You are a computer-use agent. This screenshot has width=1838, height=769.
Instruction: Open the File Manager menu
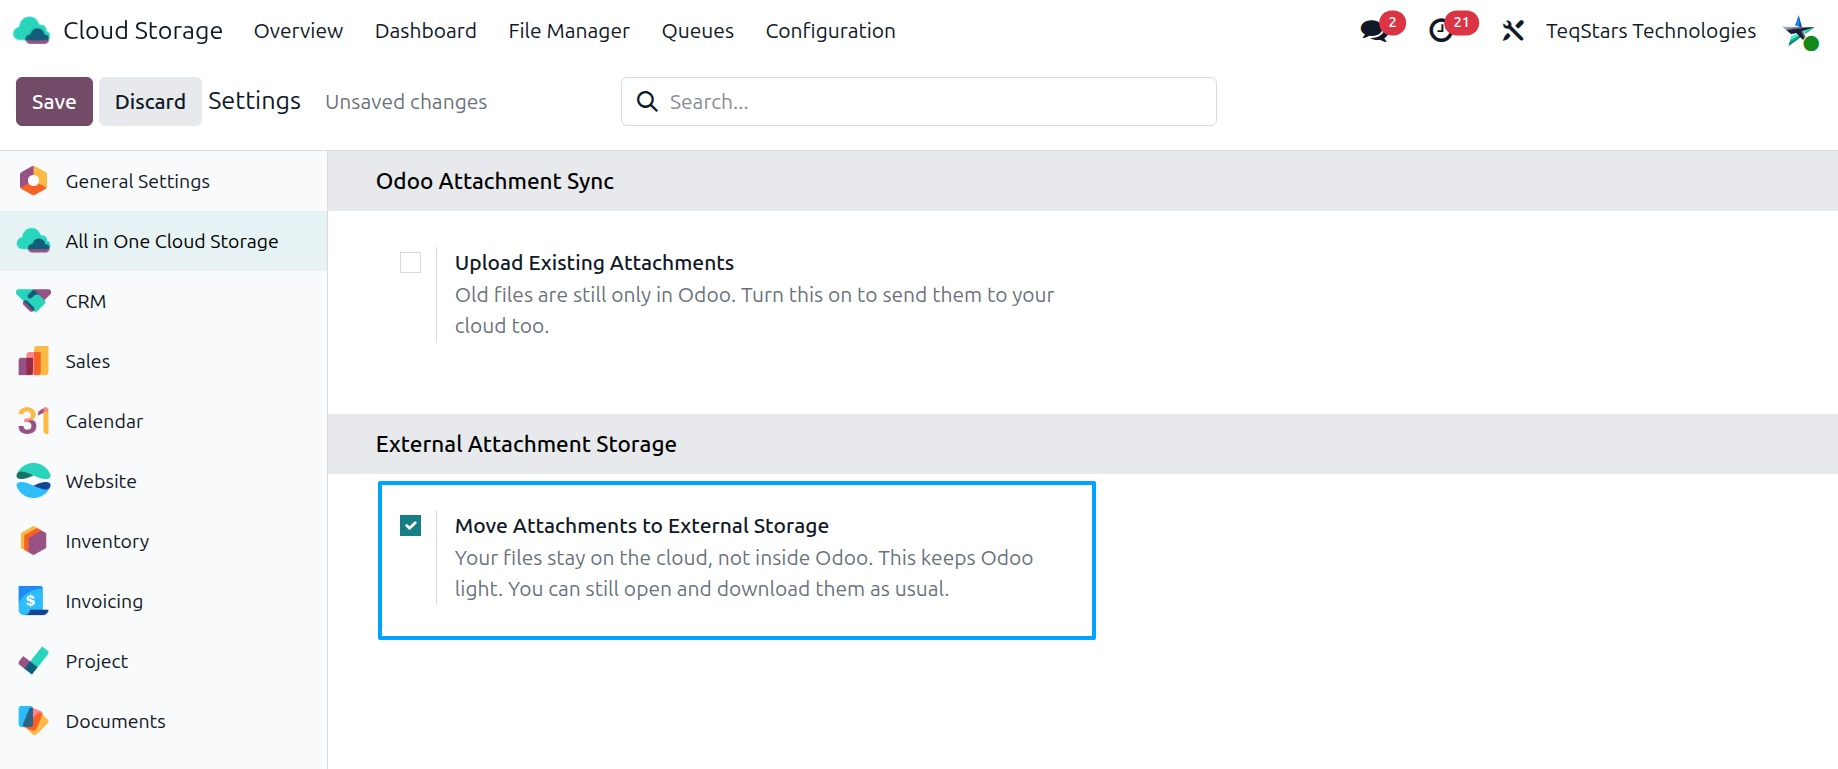(x=569, y=31)
